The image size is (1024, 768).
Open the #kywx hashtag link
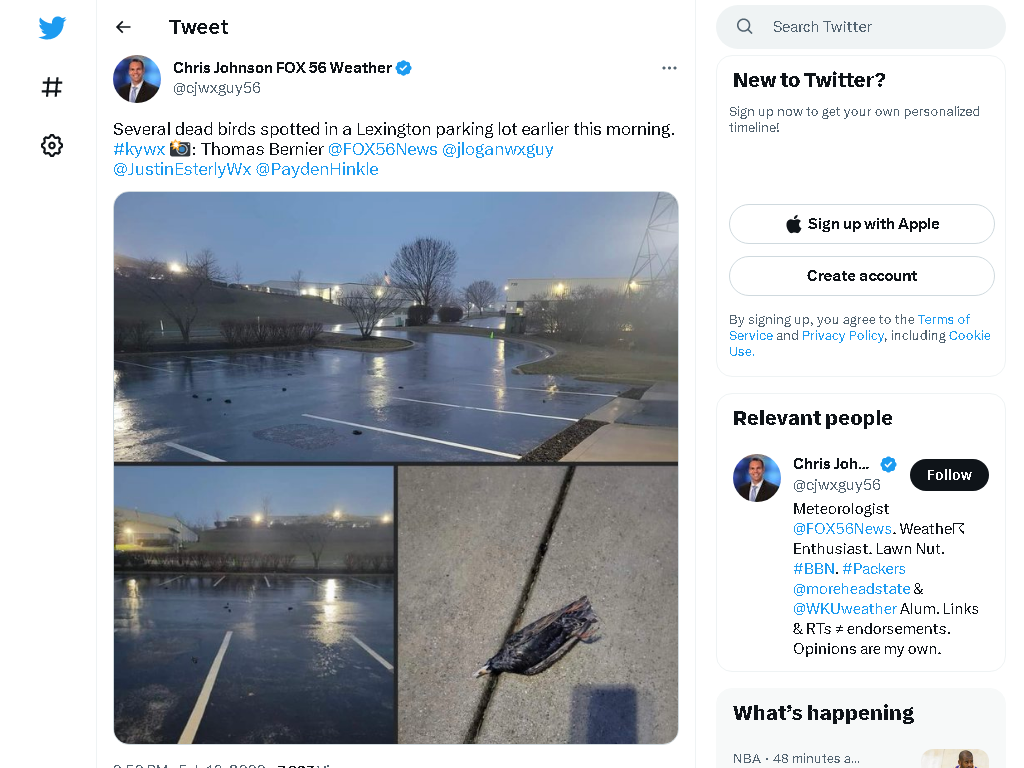tap(139, 149)
